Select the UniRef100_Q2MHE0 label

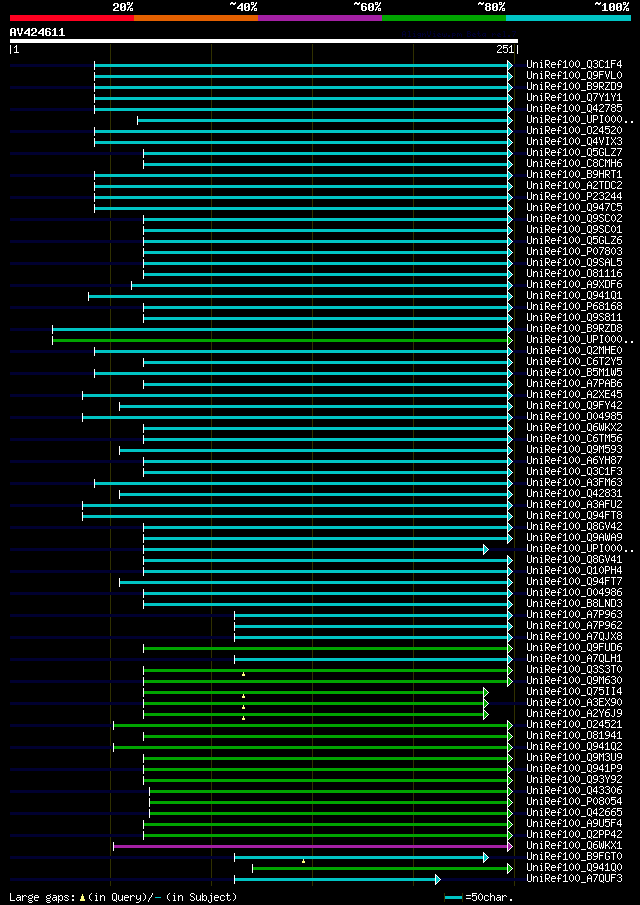pos(574,351)
